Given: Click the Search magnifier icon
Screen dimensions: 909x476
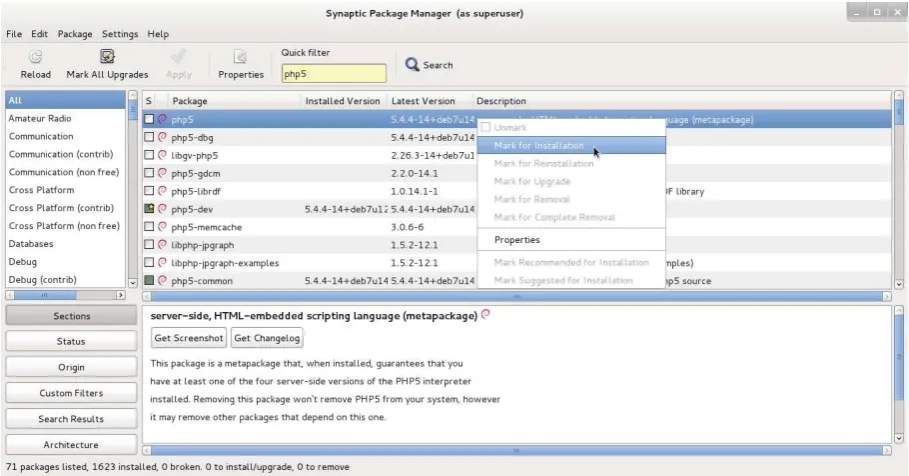Looking at the screenshot, I should pyautogui.click(x=412, y=64).
